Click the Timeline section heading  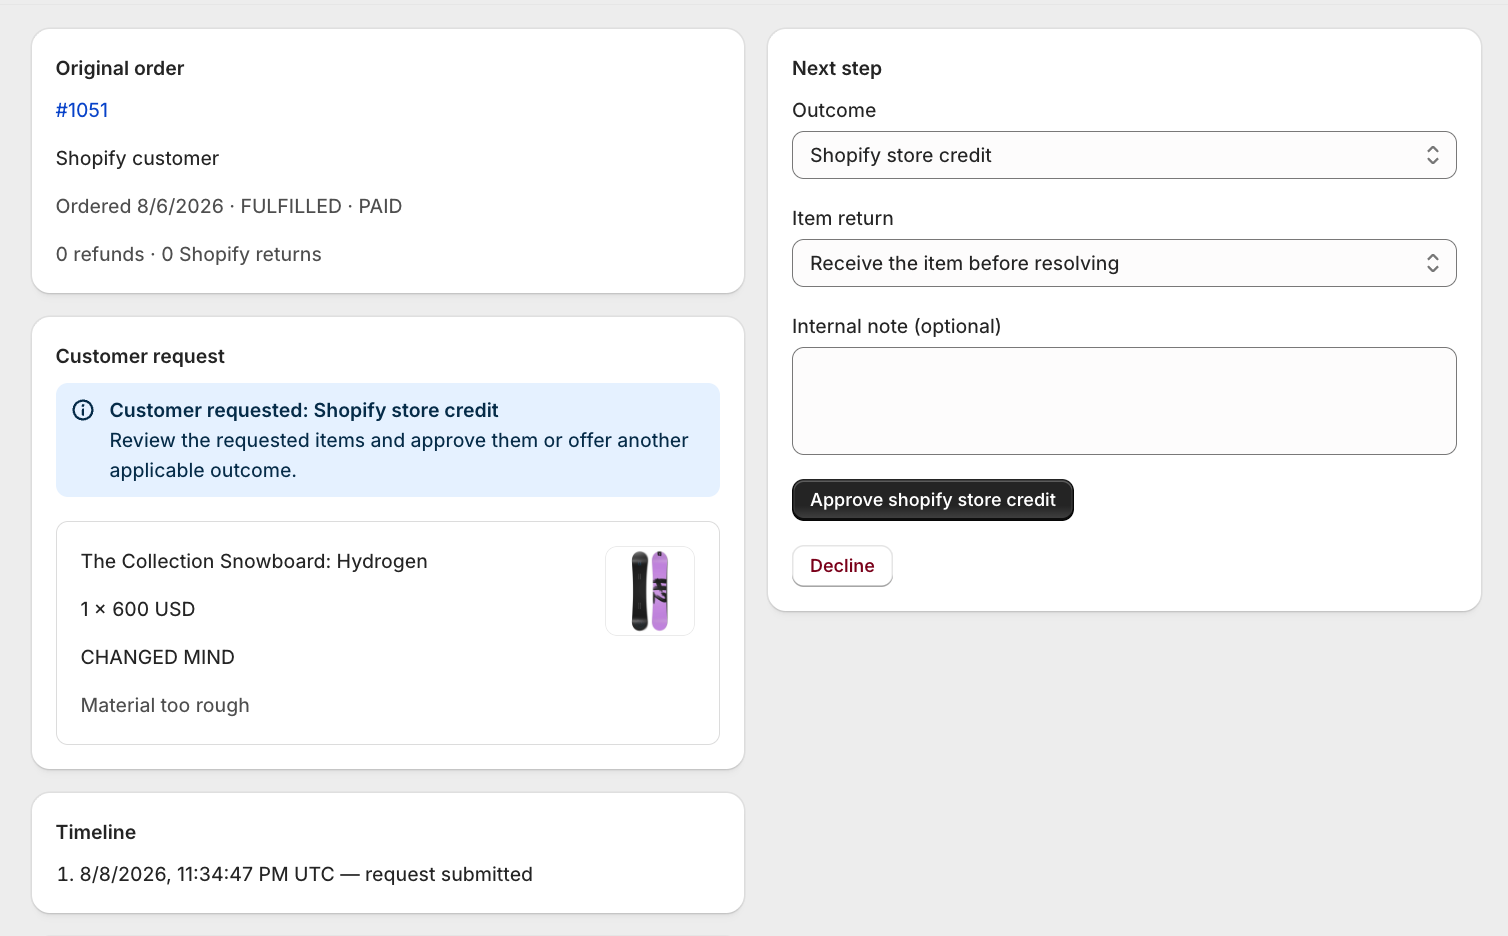point(96,832)
